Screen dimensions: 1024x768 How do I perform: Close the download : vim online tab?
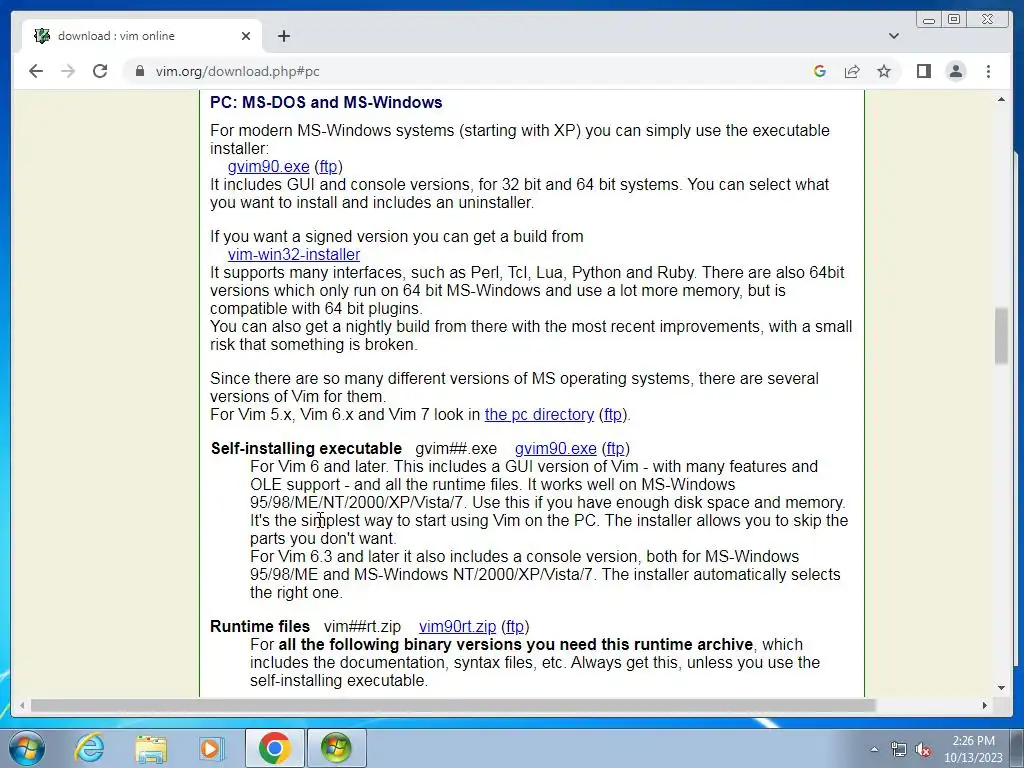246,36
